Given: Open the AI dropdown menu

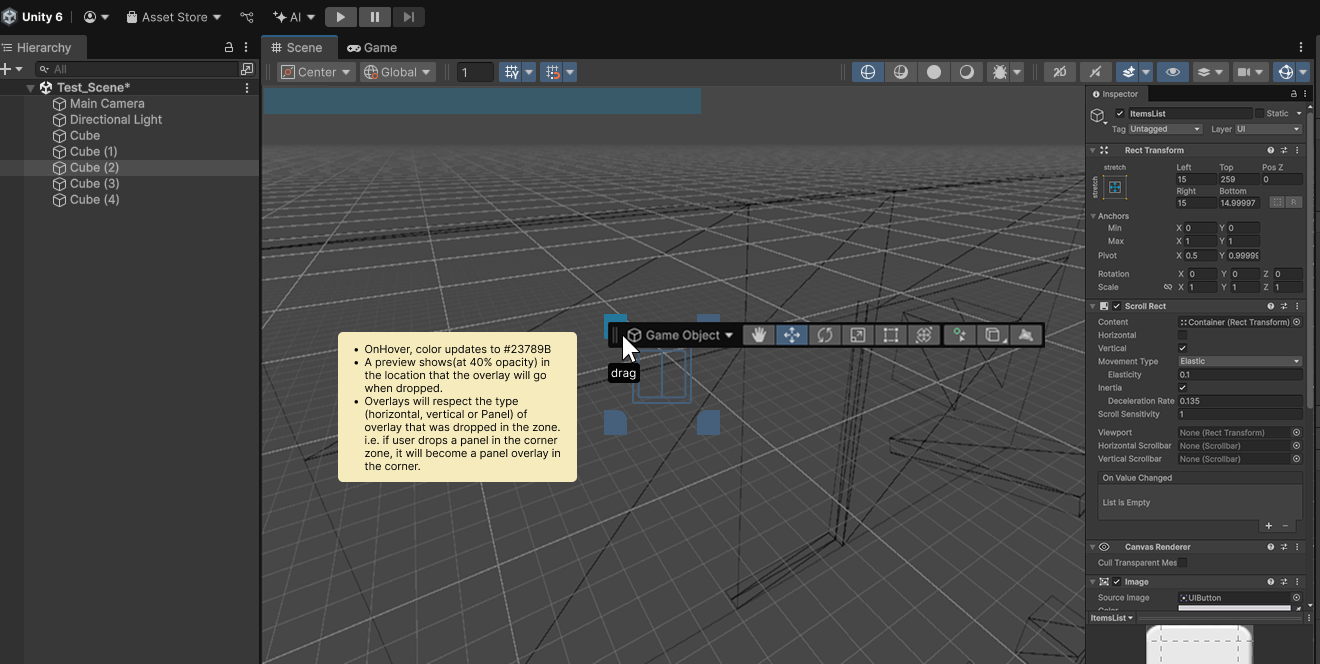Looking at the screenshot, I should point(294,17).
